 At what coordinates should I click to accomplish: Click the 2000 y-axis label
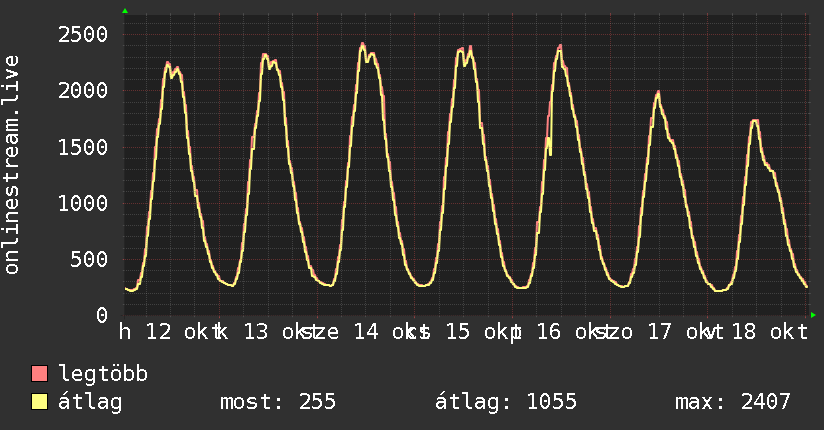click(83, 91)
